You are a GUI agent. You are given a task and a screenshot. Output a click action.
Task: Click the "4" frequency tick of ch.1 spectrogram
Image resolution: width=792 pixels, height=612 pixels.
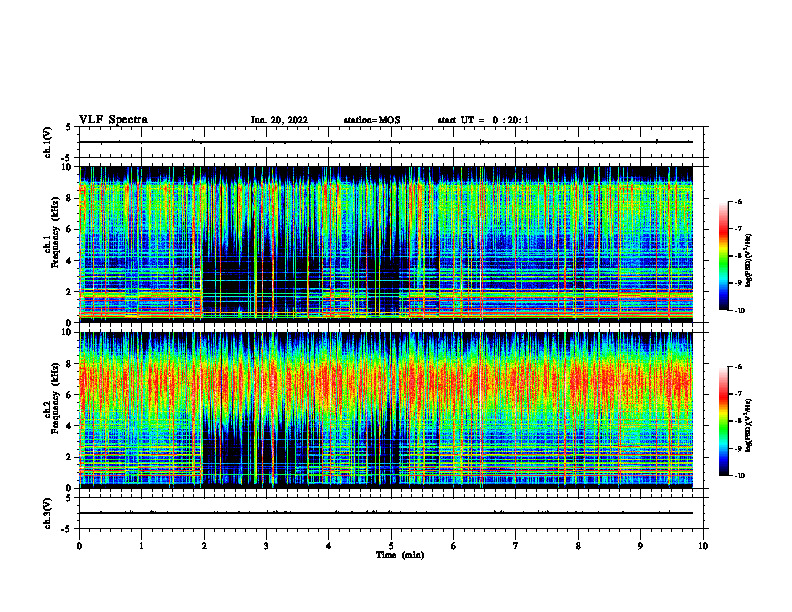point(71,261)
